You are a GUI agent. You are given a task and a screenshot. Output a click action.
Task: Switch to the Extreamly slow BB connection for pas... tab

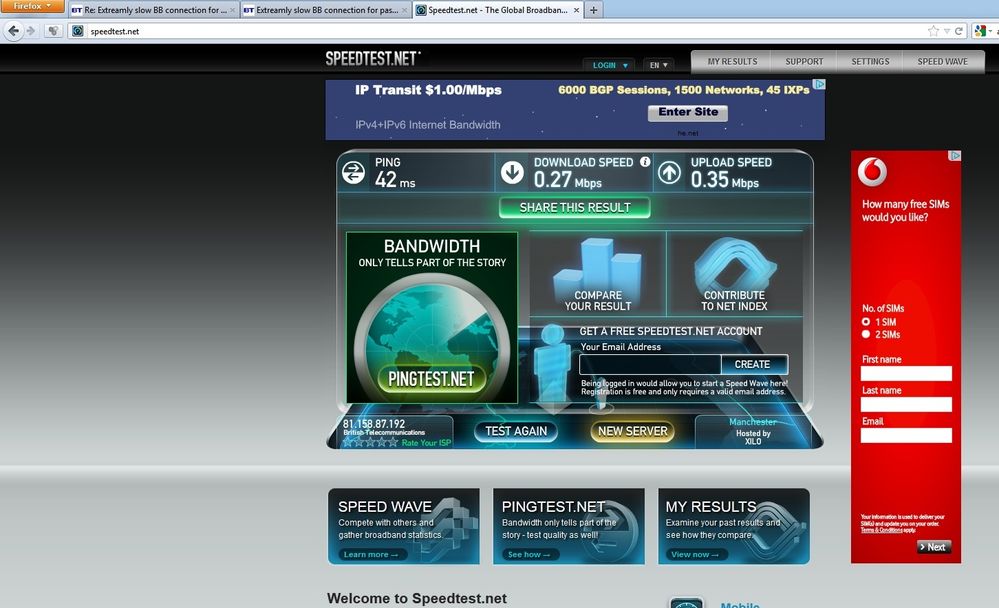(326, 10)
